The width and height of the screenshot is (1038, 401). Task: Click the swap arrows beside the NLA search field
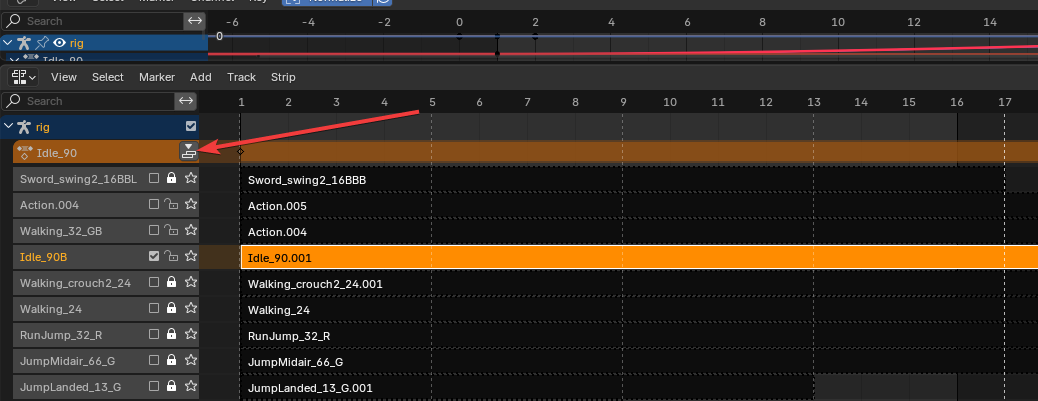[x=186, y=101]
